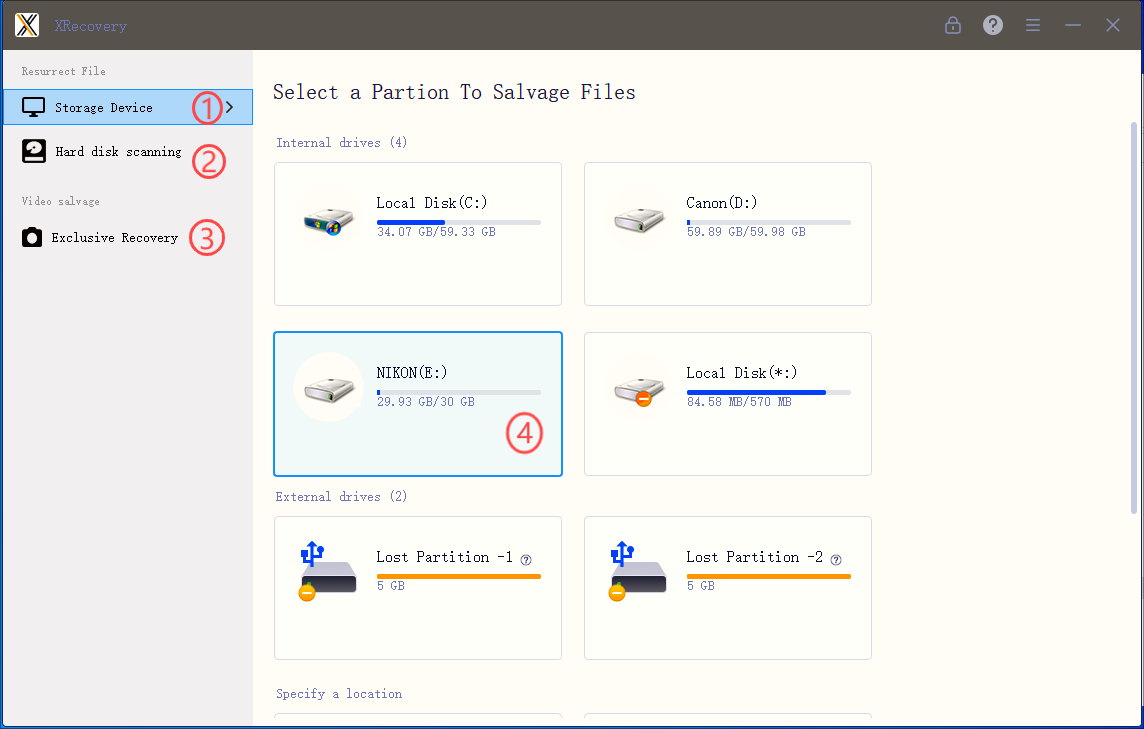The width and height of the screenshot is (1144, 729).
Task: Open the hamburger menu icon
Action: [x=1032, y=26]
